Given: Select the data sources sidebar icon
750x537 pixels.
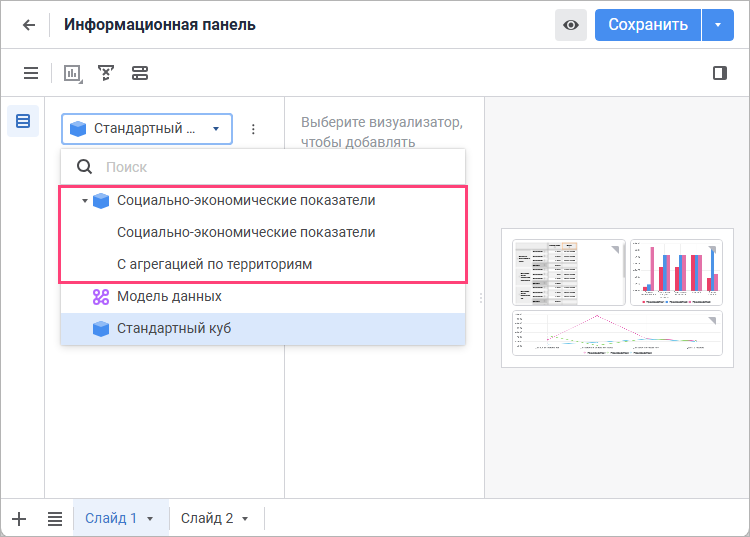Looking at the screenshot, I should 23,121.
